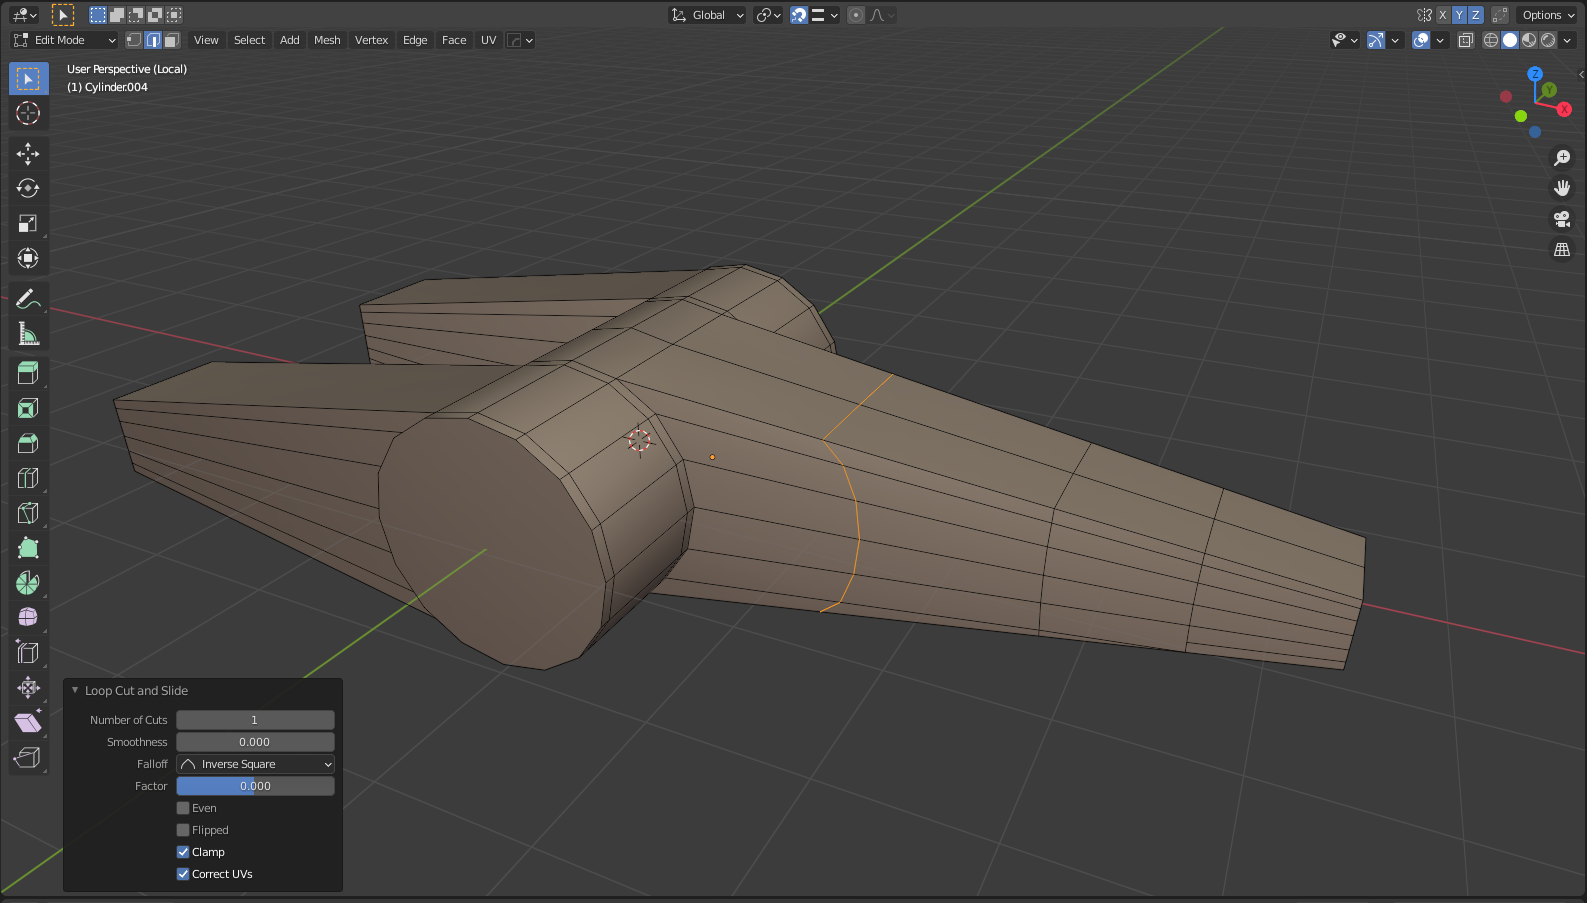This screenshot has width=1587, height=903.
Task: Activate the Rotate tool
Action: [x=28, y=188]
